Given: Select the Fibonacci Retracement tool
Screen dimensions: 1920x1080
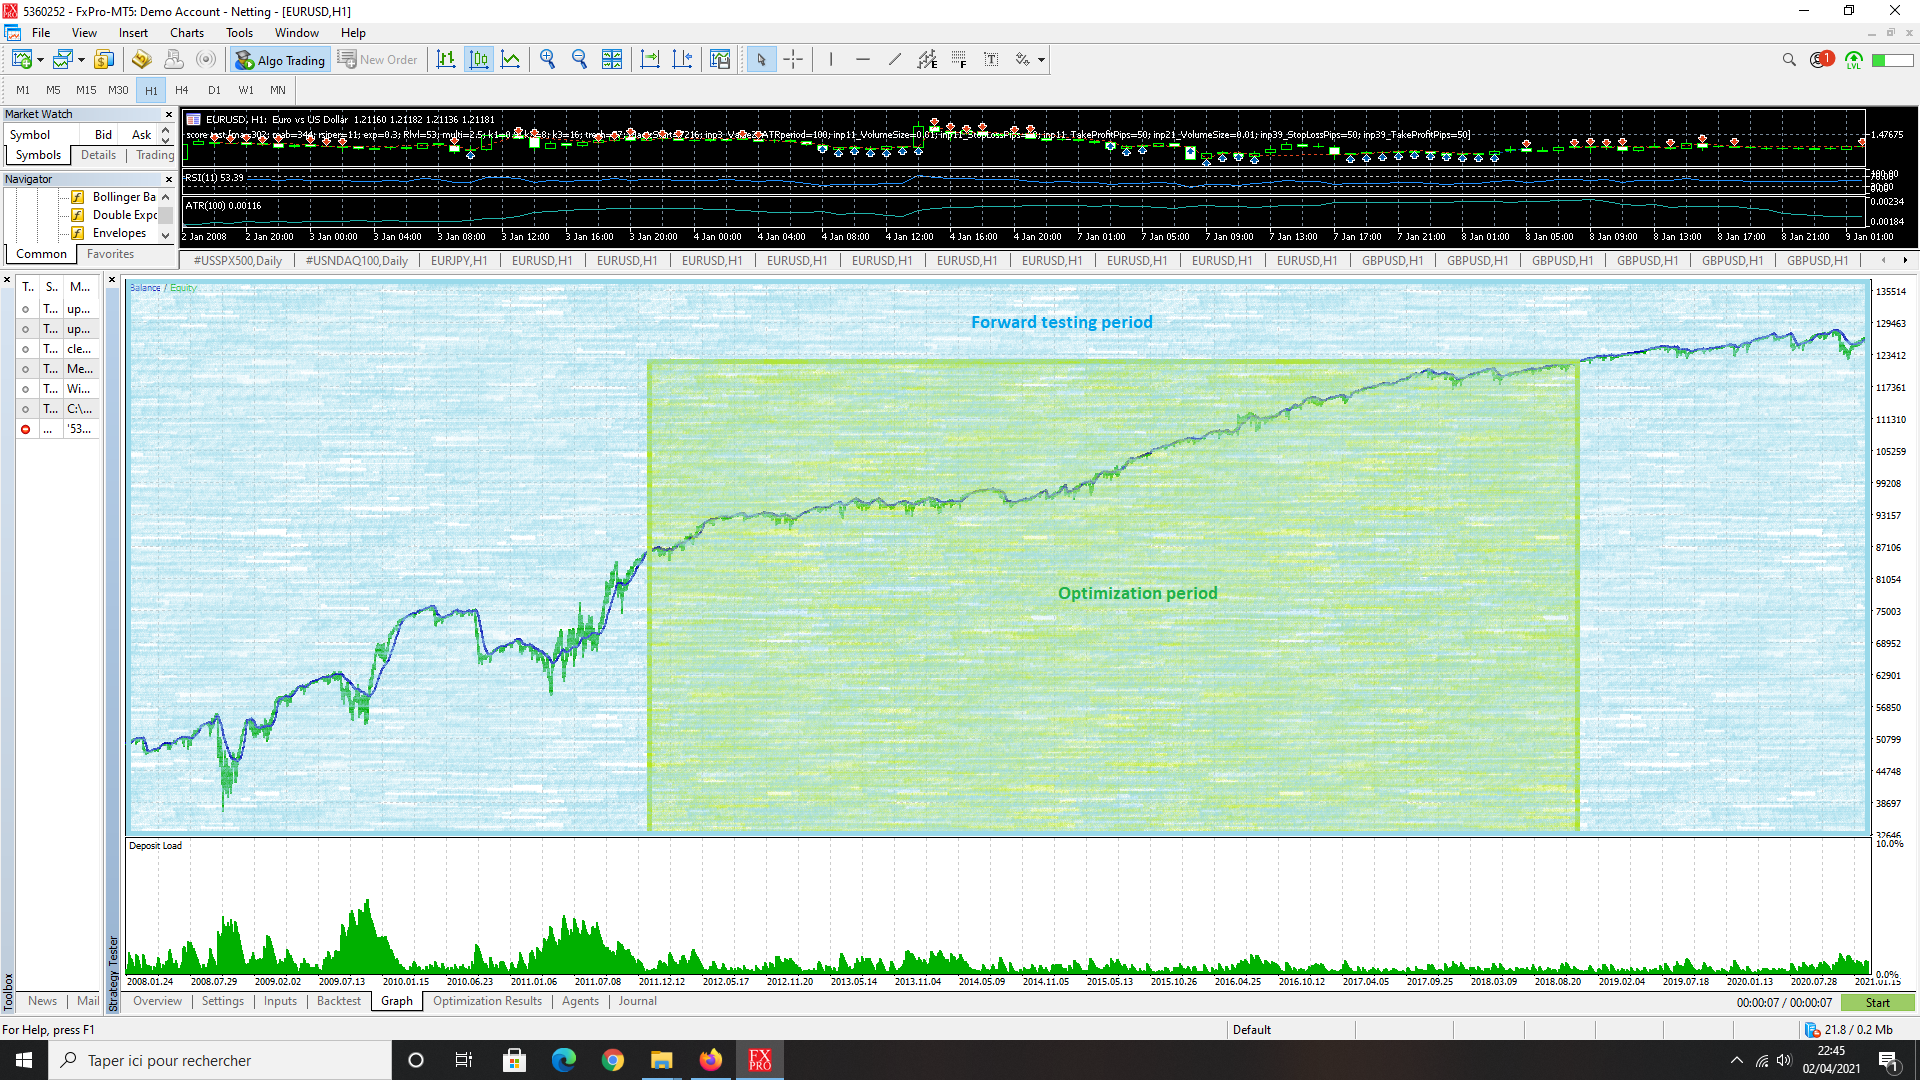Looking at the screenshot, I should [x=959, y=60].
